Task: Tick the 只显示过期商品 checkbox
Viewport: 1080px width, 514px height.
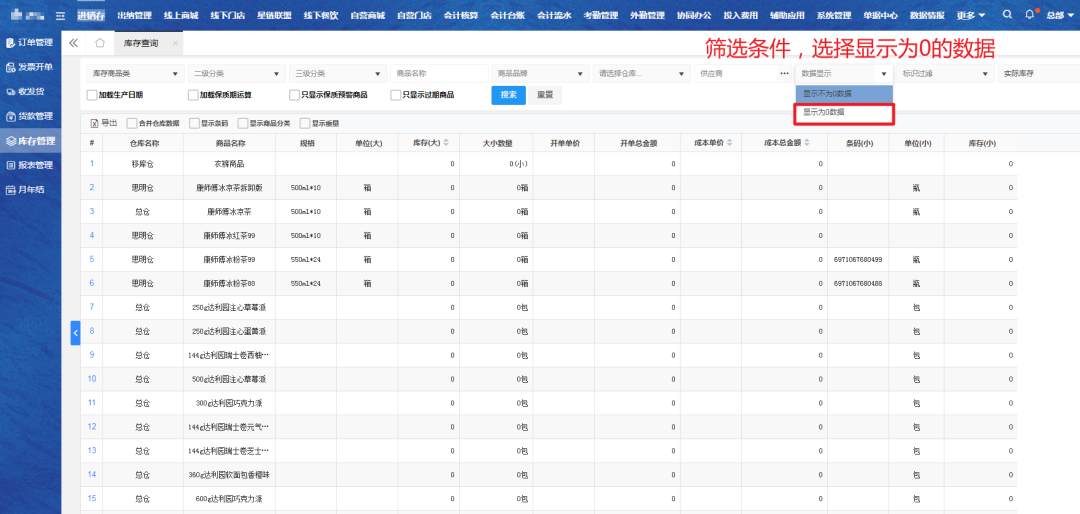Action: point(395,95)
